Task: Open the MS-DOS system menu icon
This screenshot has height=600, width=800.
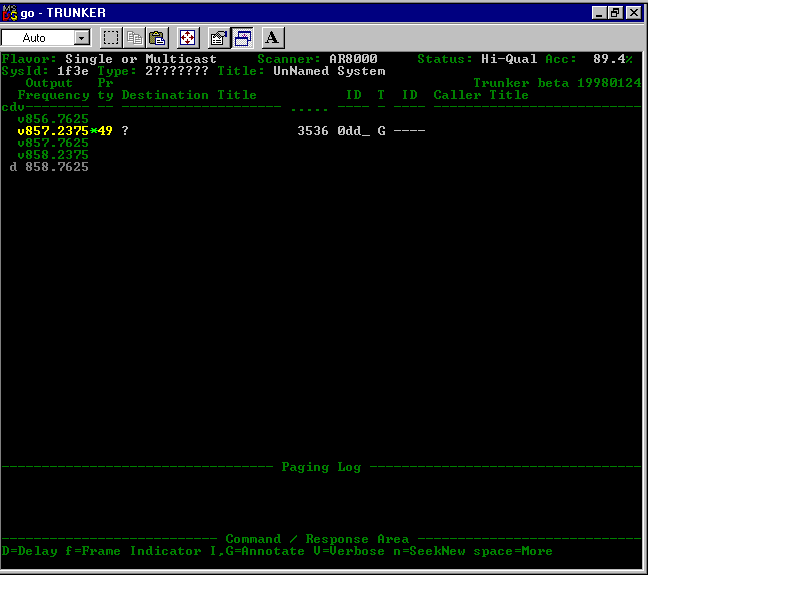Action: (x=10, y=13)
